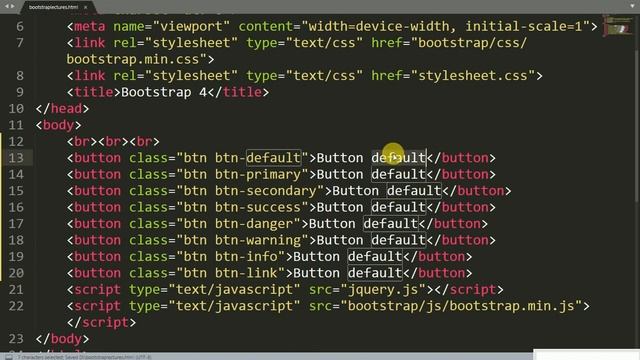Click the wrapped closing script tag below line 22
Viewport: 640px width, 360px height.
coord(101,322)
